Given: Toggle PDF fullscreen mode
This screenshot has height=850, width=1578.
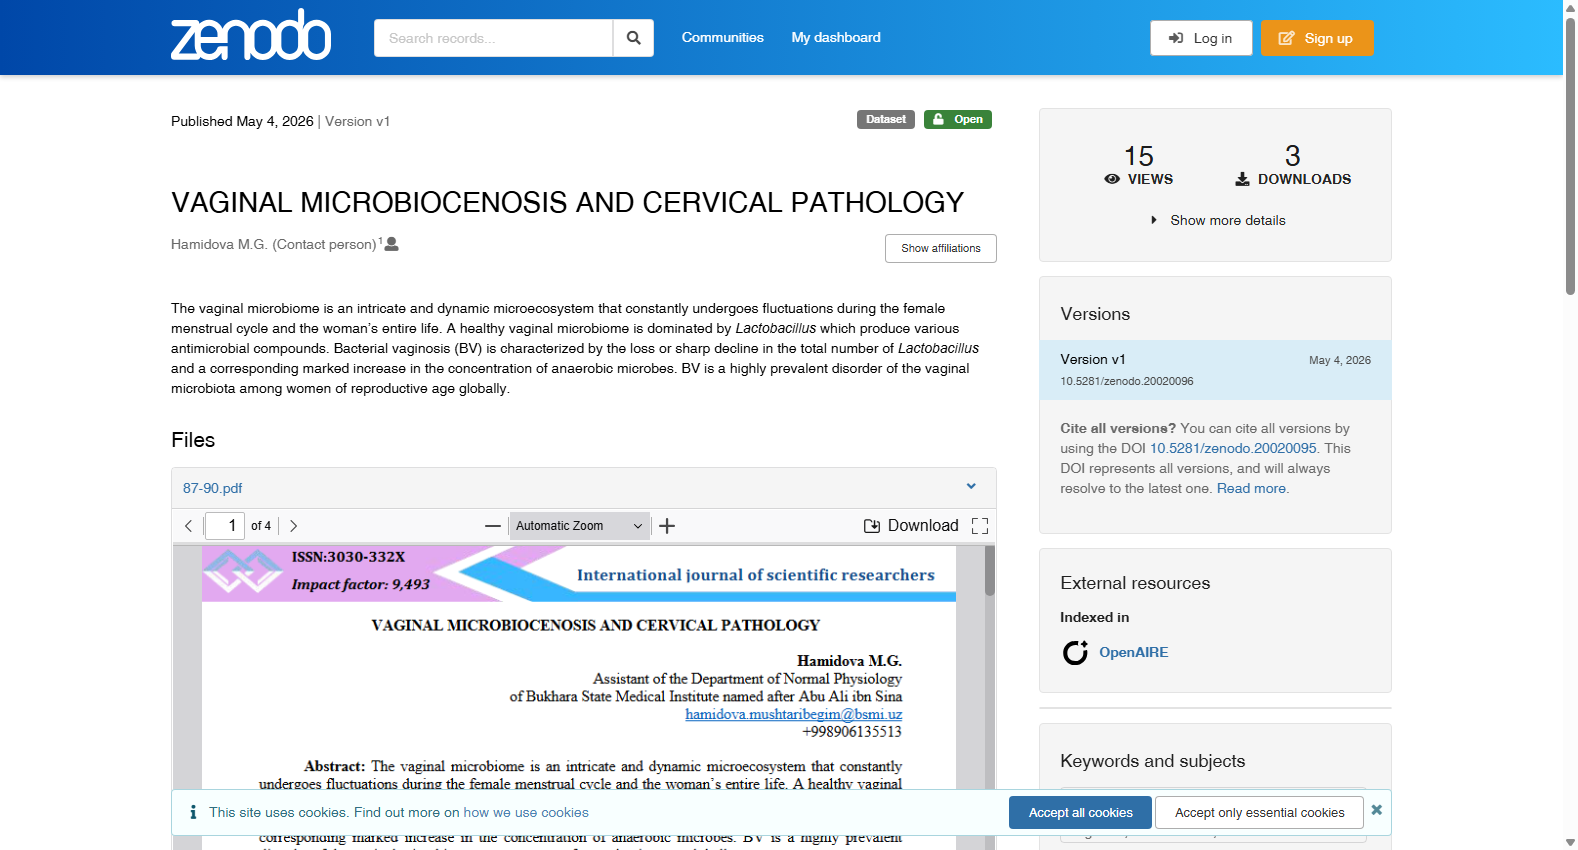Looking at the screenshot, I should (980, 526).
